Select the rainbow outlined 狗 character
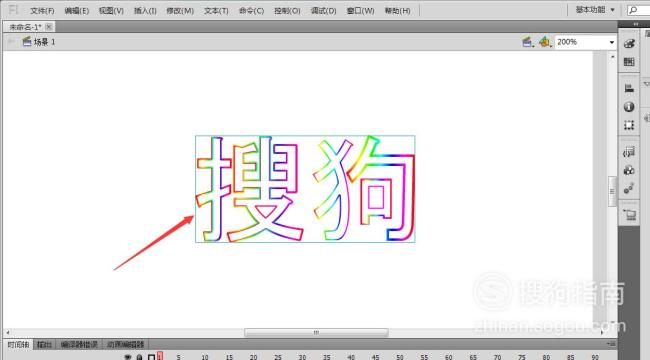 click(x=364, y=188)
